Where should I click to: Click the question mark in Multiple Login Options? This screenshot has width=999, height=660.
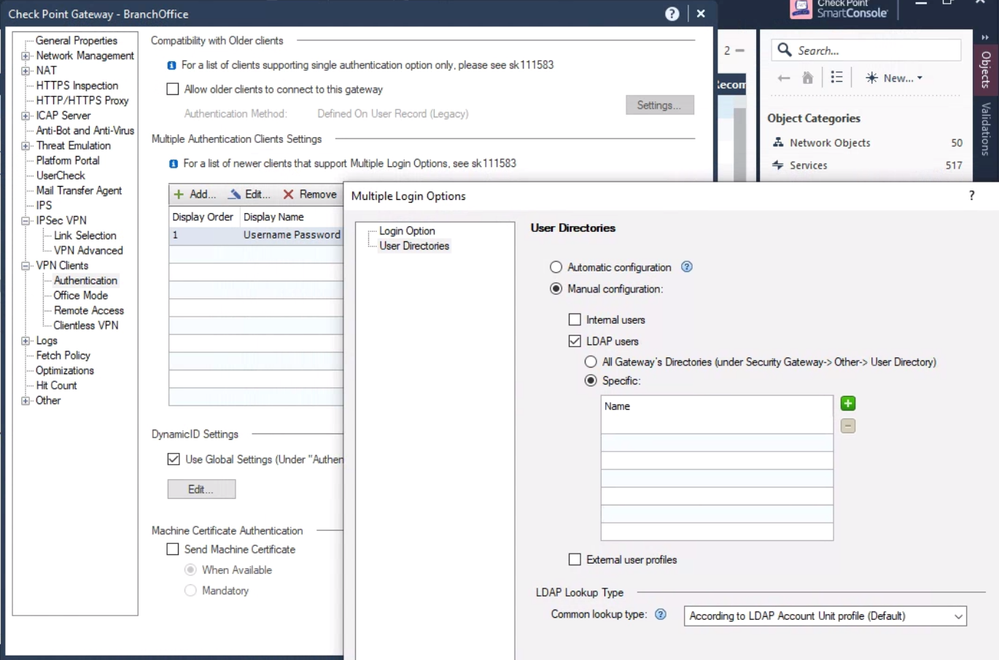click(972, 196)
